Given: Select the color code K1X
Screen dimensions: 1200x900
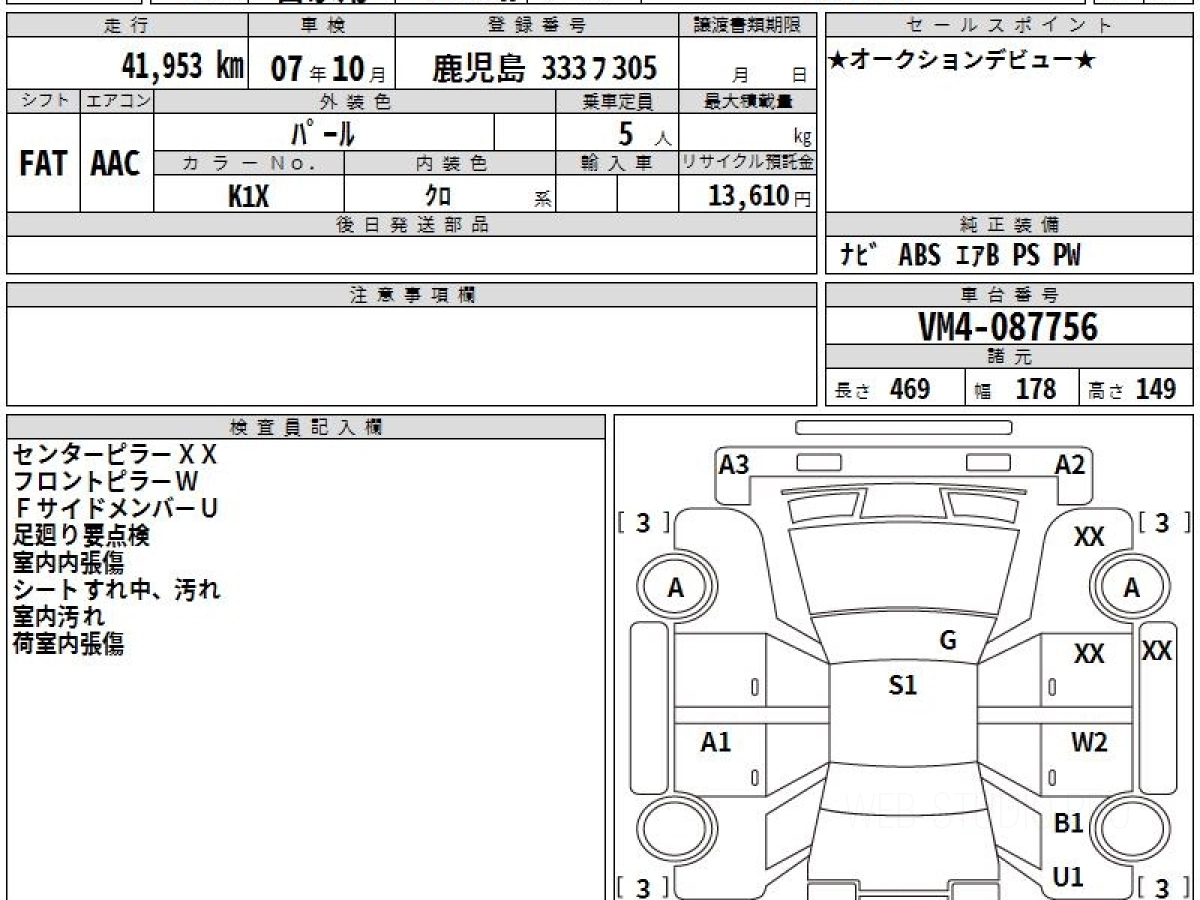Looking at the screenshot, I should coord(249,196).
